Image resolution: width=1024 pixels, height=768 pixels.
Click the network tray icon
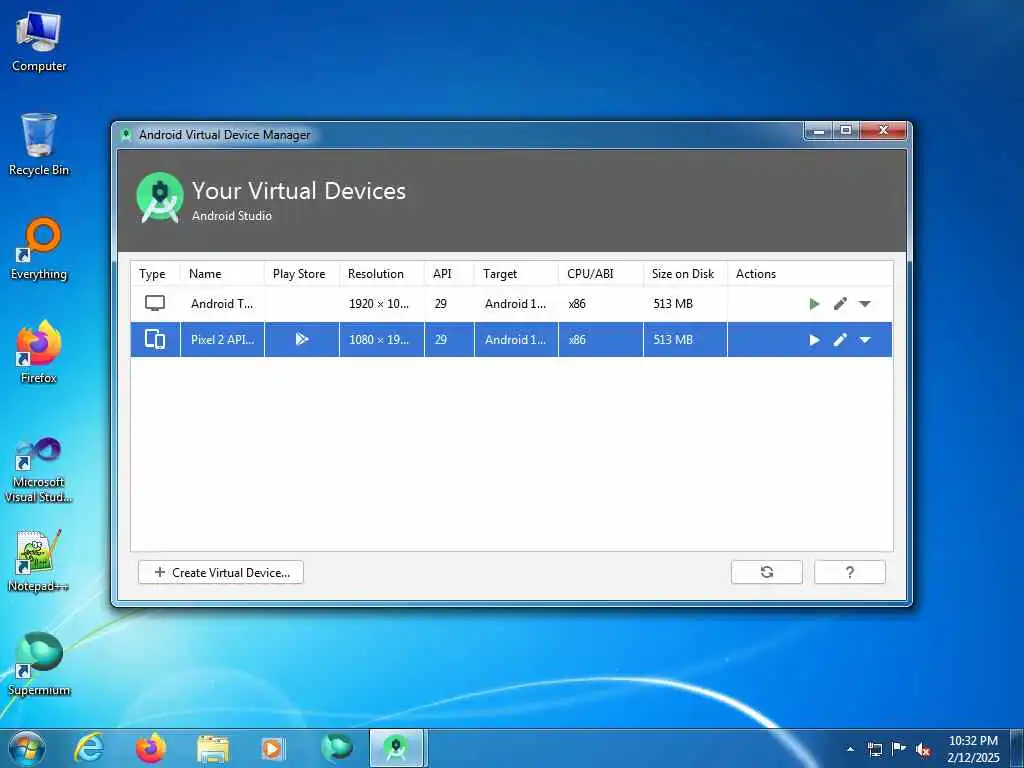tap(874, 749)
